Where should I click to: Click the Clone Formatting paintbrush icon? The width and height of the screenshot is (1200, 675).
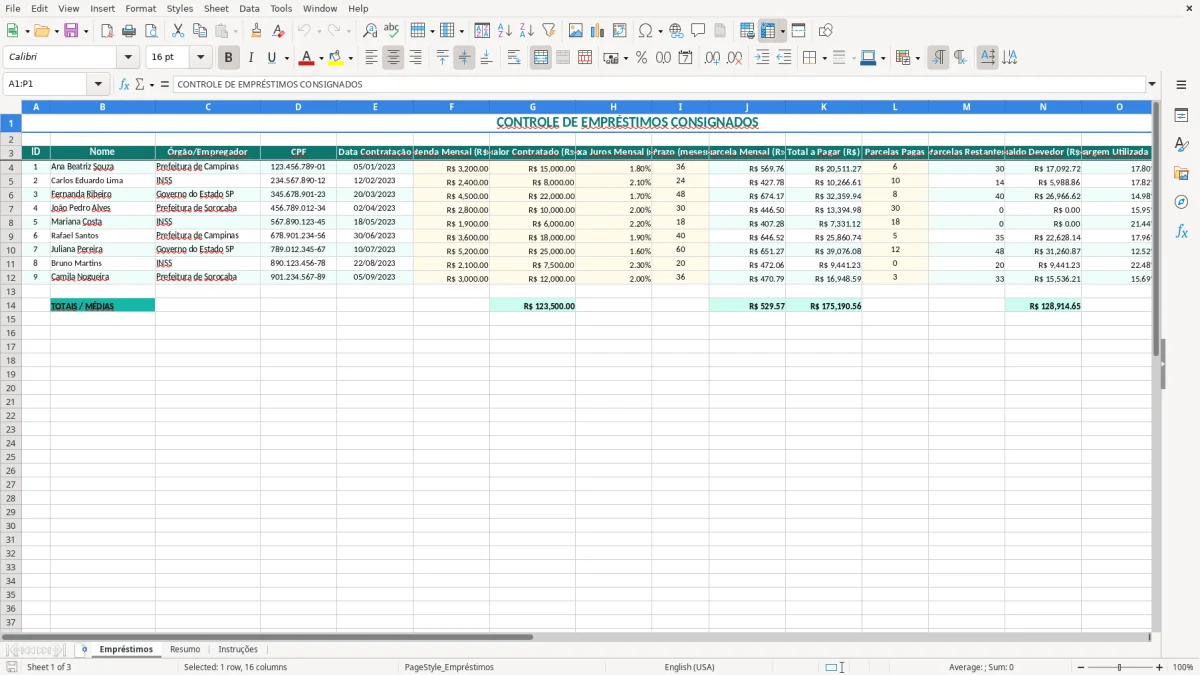point(256,31)
